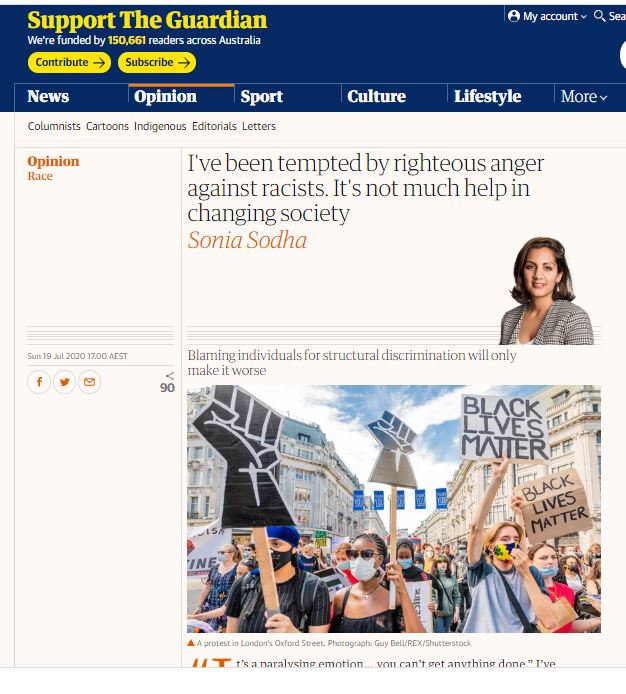The image size is (626, 694).
Task: Open the Editorials link
Action: tap(214, 126)
